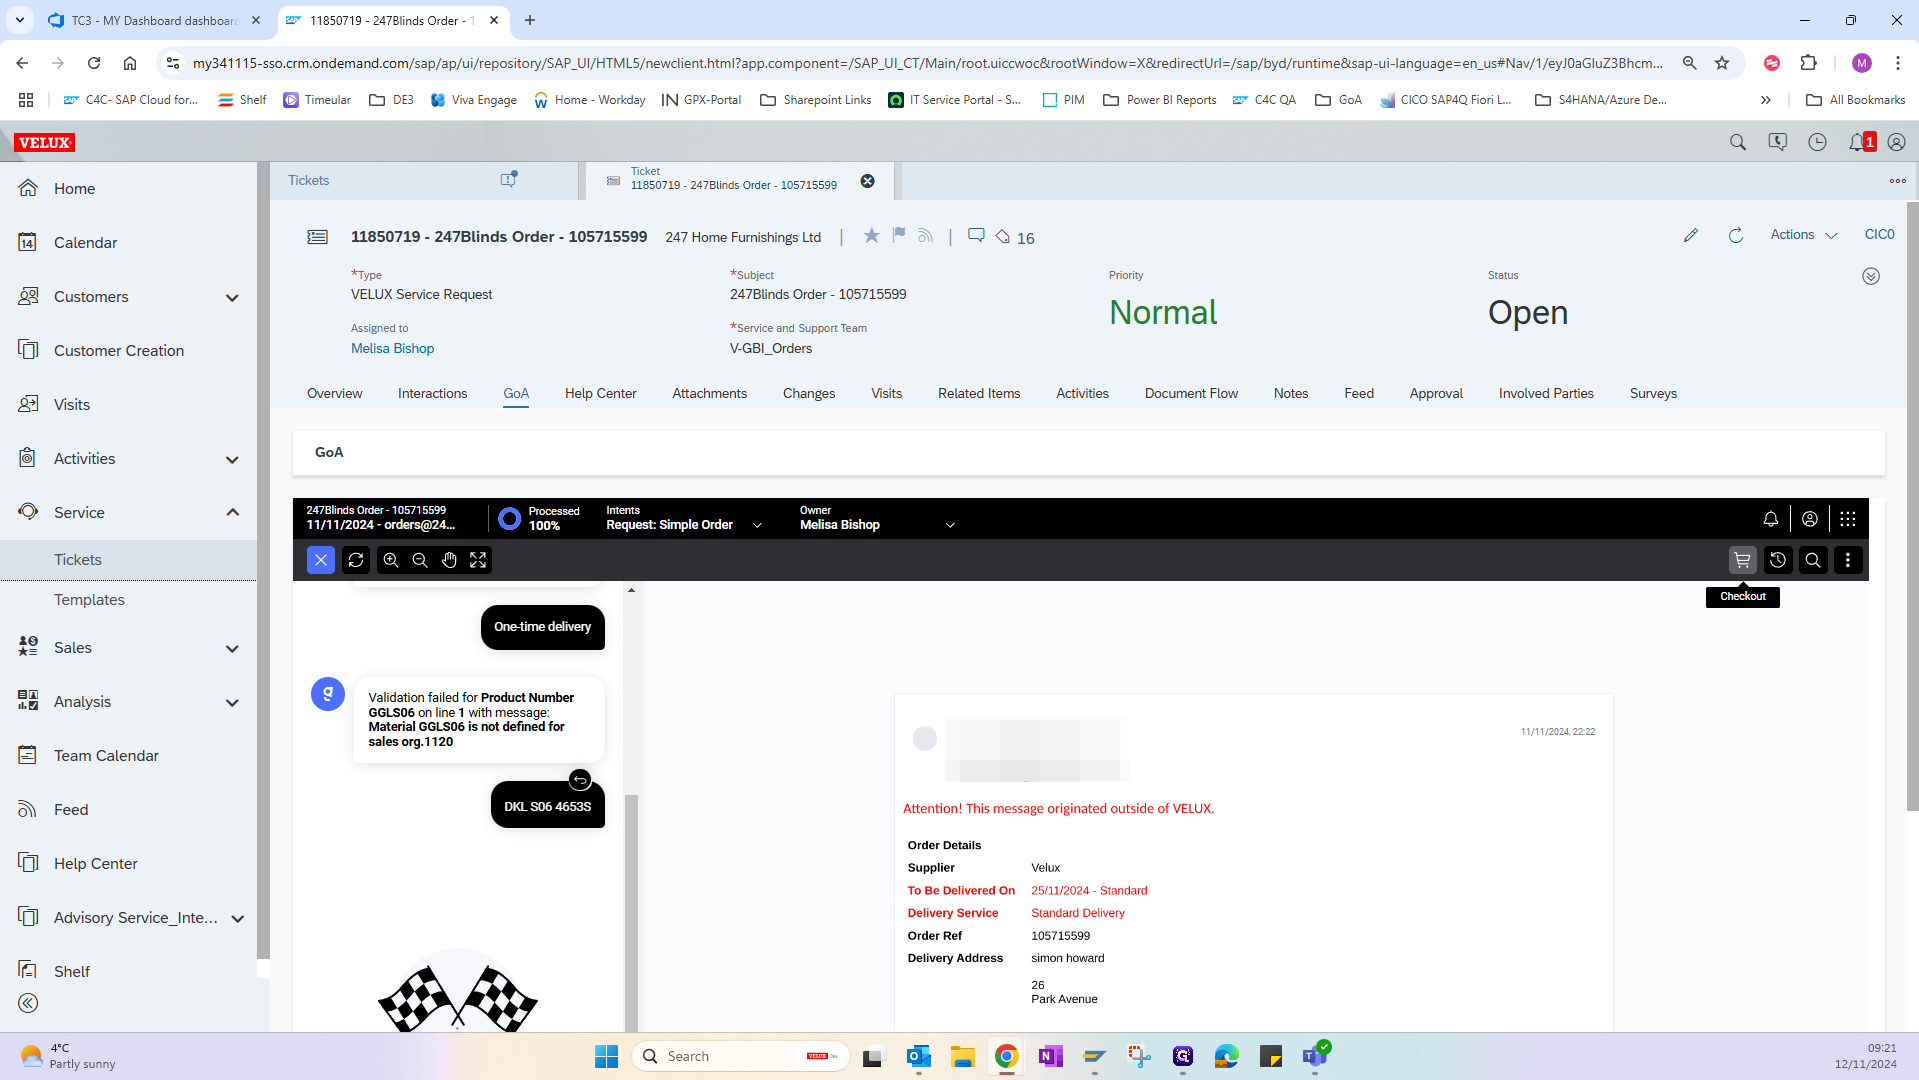1919x1080 pixels.
Task: Open the GoA history clock icon
Action: coord(1778,560)
